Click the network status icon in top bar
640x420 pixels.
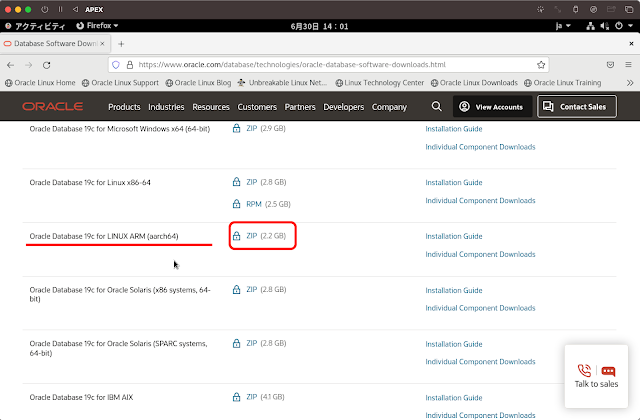(x=590, y=26)
